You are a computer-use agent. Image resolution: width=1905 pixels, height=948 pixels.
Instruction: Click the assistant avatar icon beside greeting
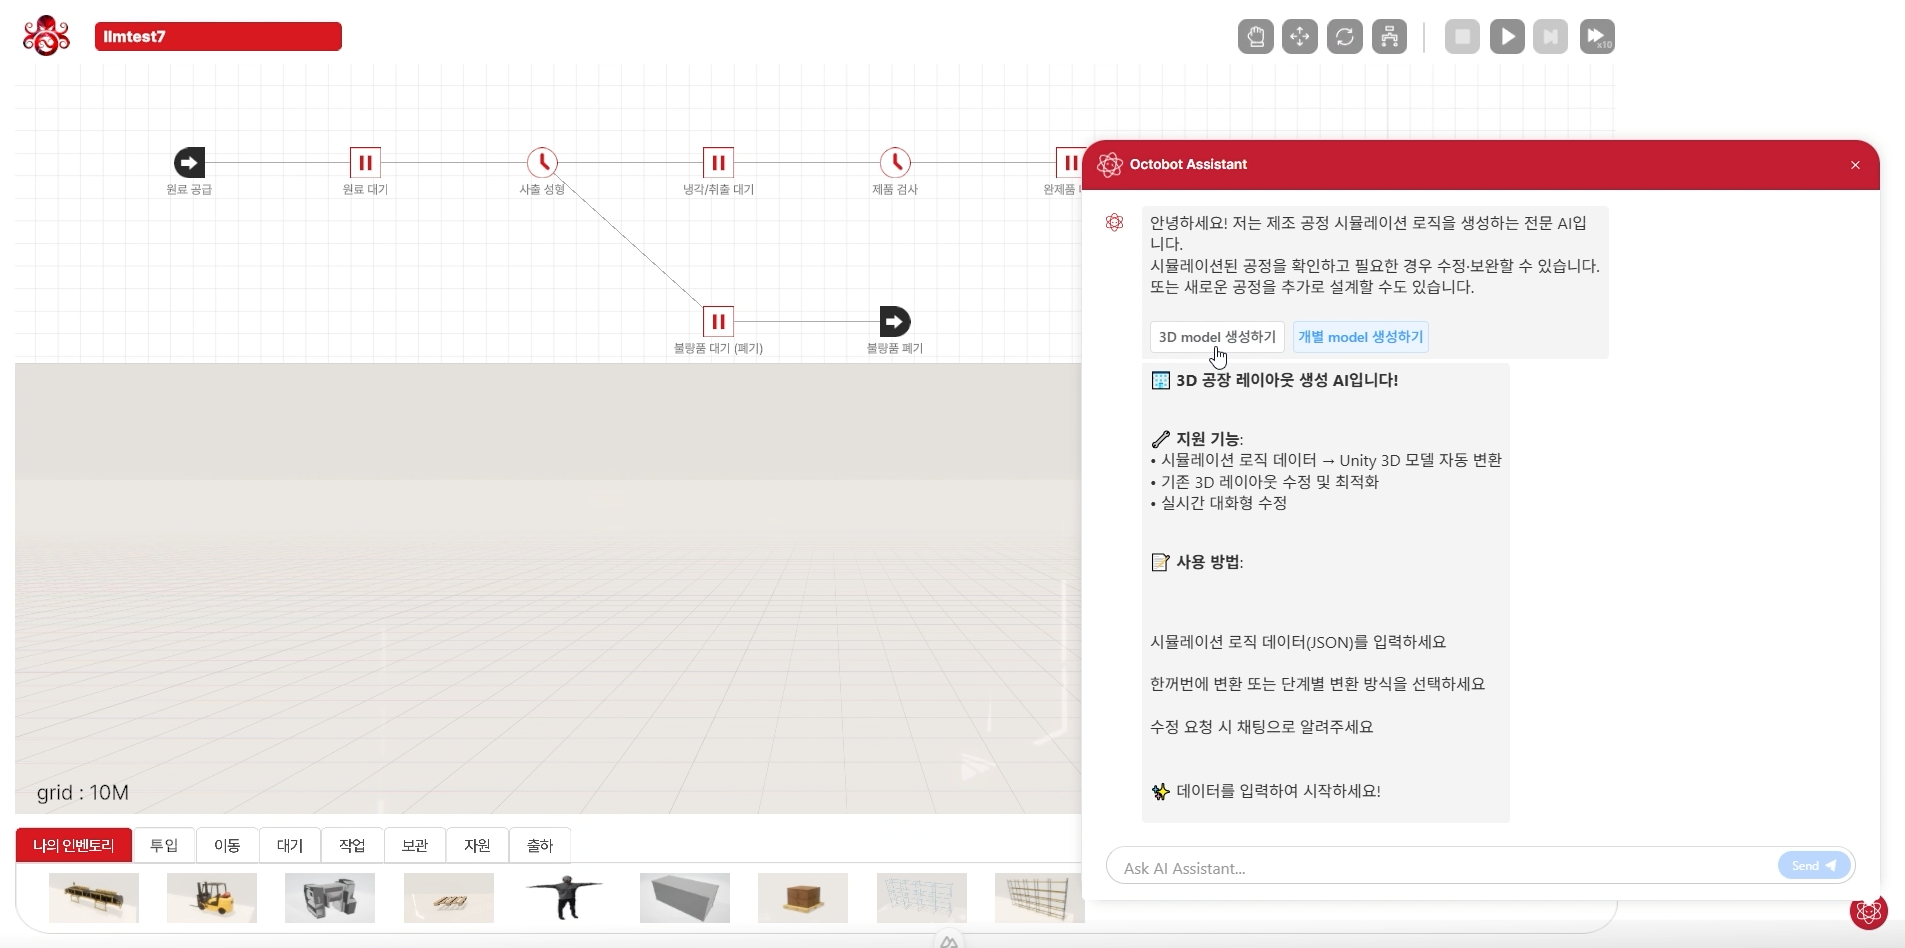pyautogui.click(x=1115, y=222)
